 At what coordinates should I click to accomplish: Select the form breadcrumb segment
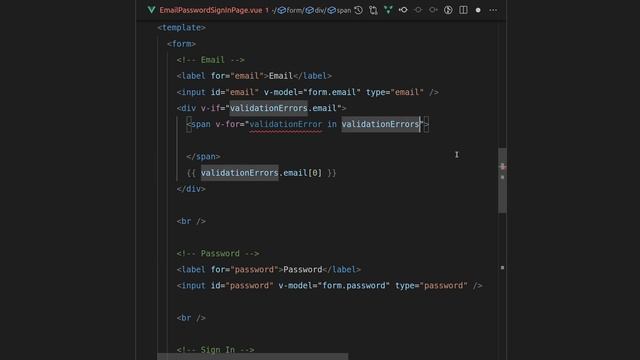290,10
